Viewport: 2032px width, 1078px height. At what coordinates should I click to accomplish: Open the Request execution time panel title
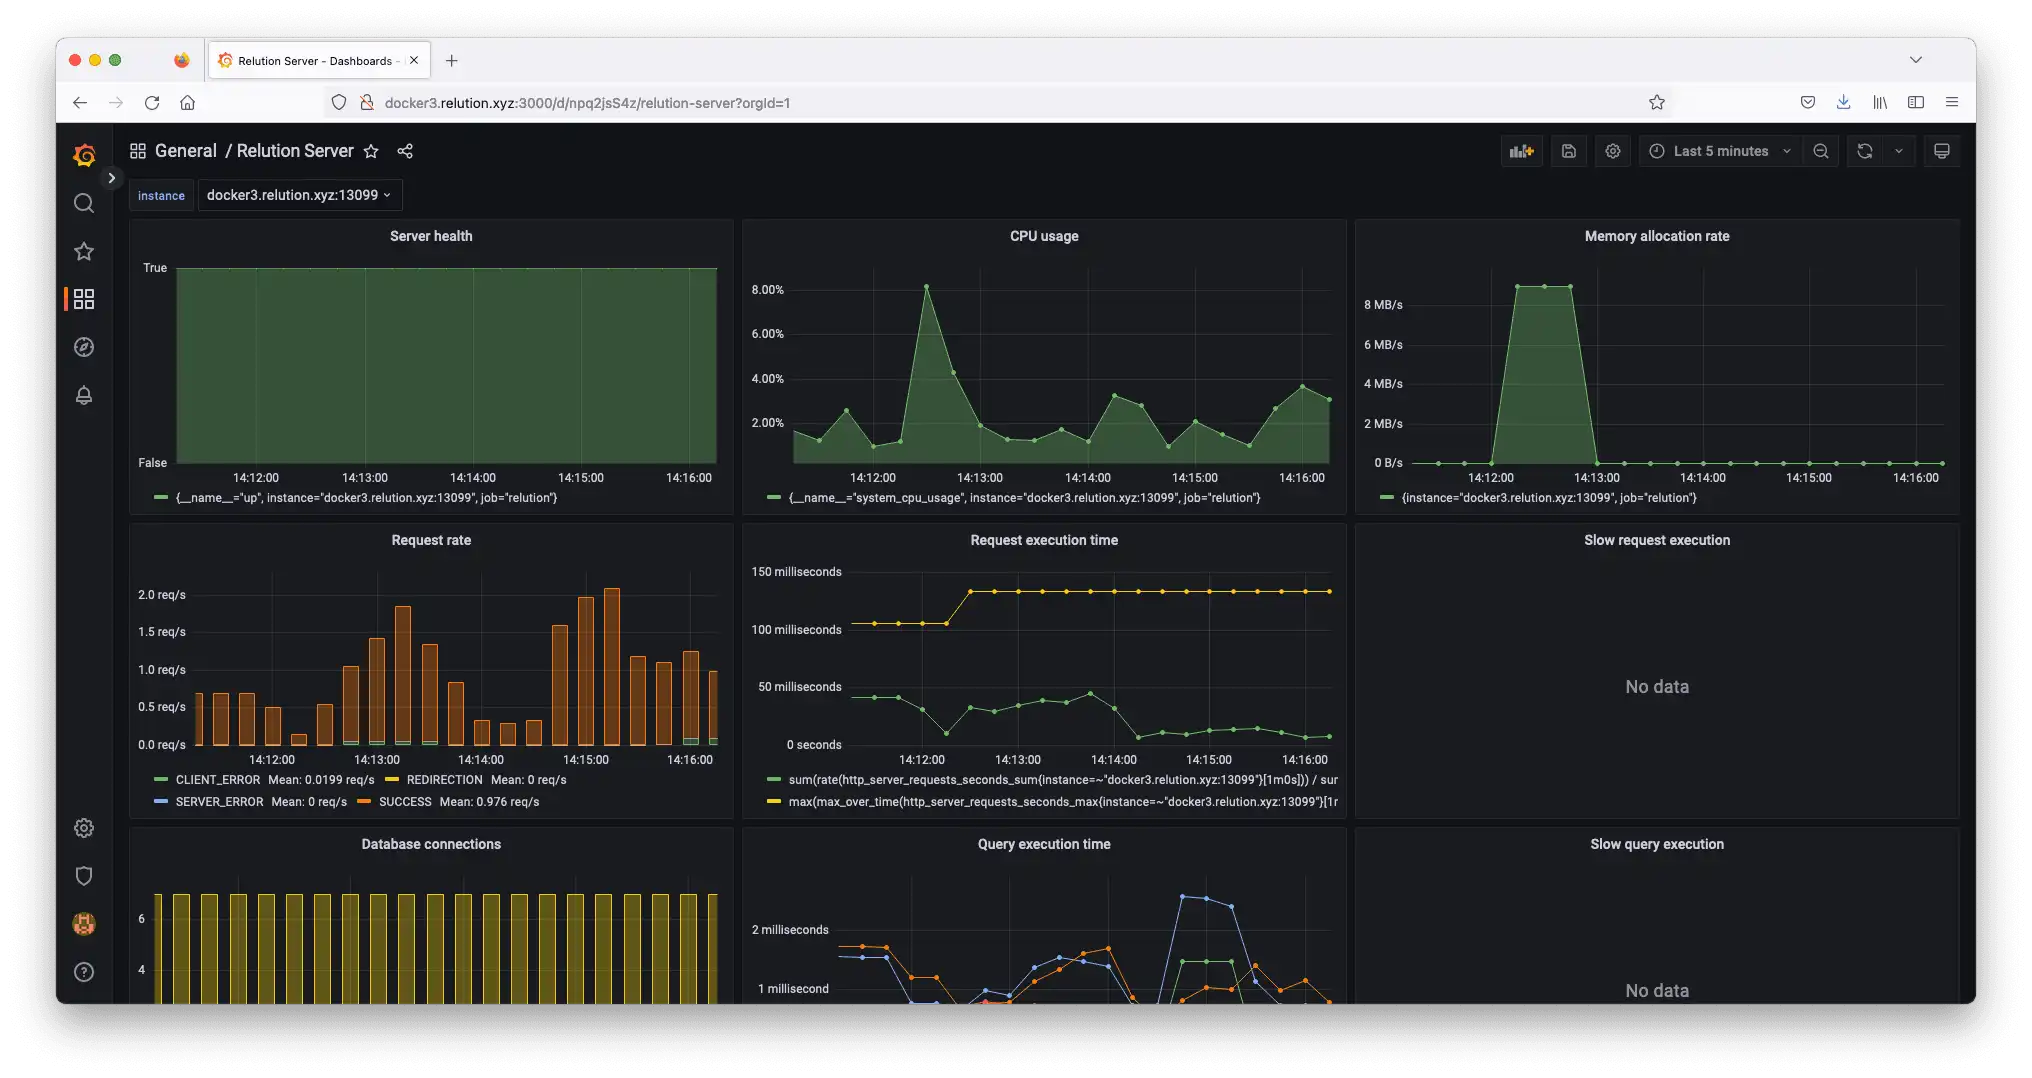pyautogui.click(x=1044, y=540)
